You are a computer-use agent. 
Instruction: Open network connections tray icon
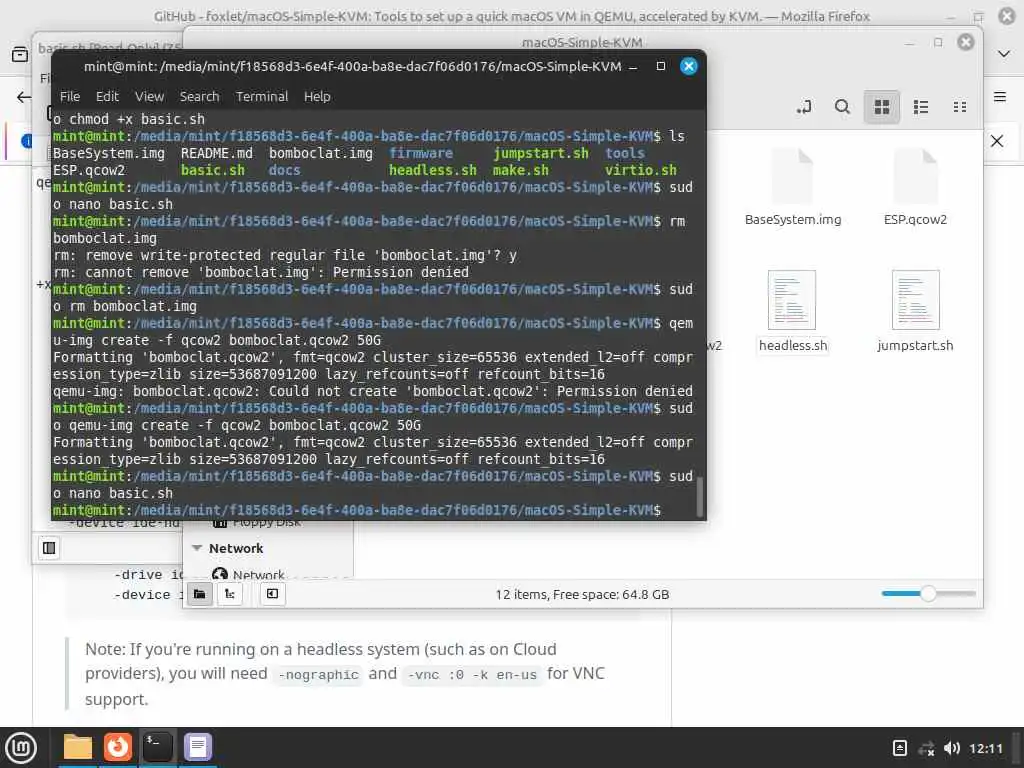926,748
